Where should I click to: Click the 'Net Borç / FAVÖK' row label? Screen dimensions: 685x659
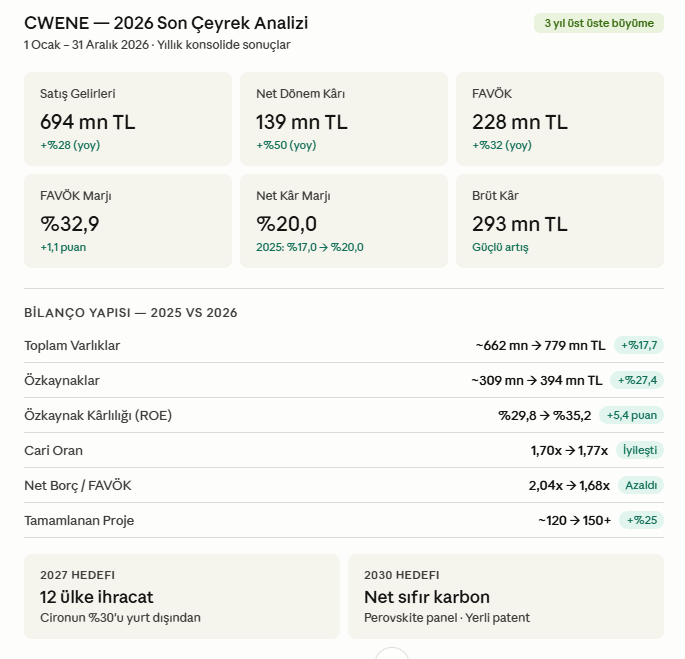pos(78,486)
